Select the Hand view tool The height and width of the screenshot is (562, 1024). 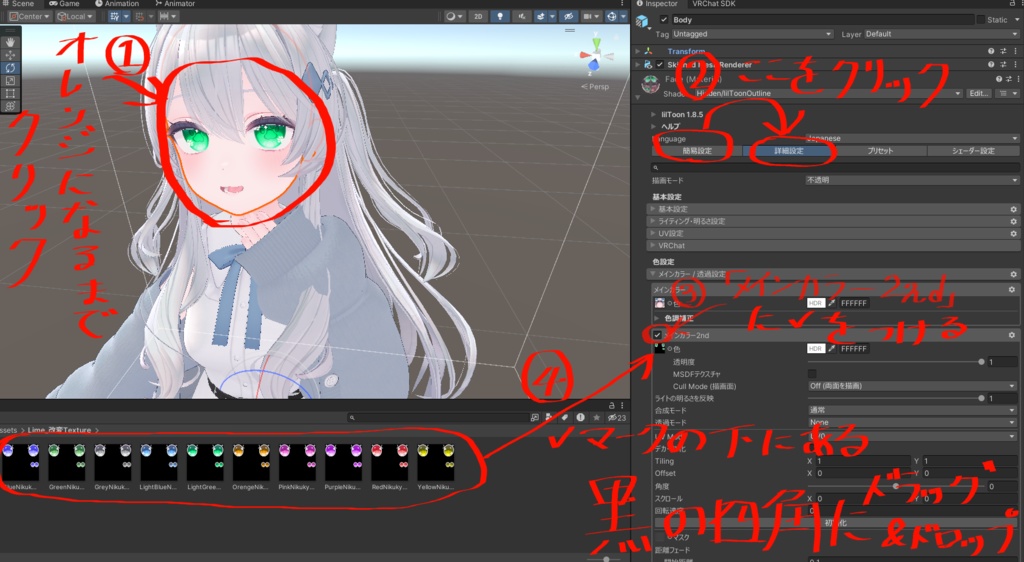point(10,42)
